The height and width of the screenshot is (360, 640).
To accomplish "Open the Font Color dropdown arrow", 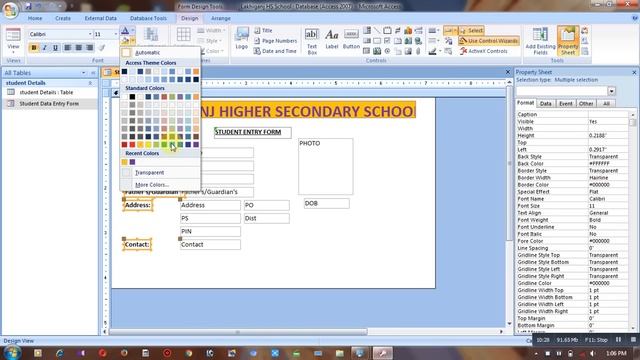I will pos(133,31).
